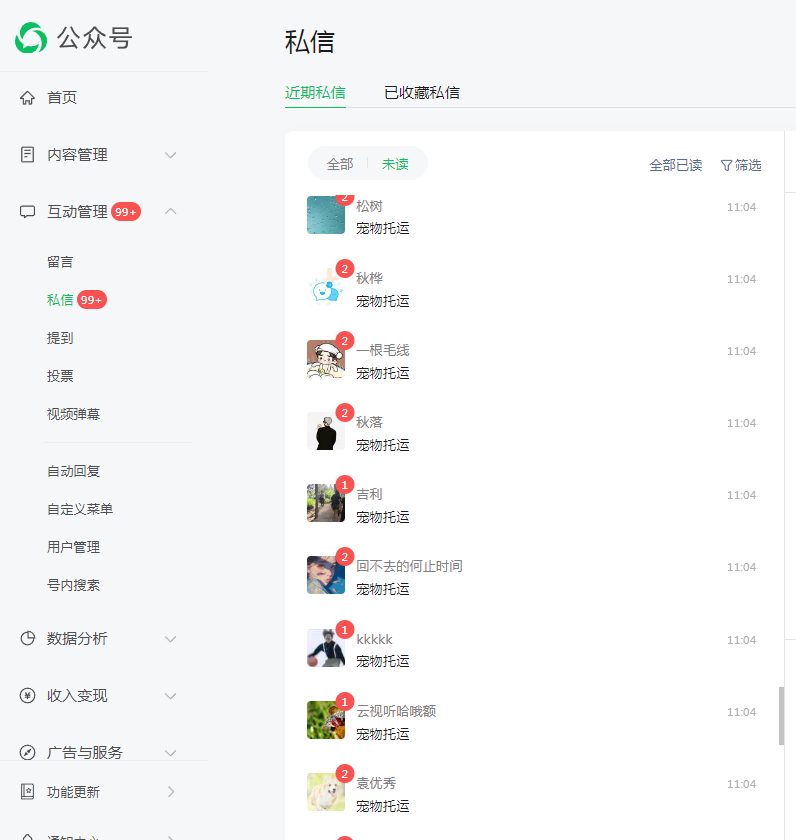Click the pie chart icon beside 数据分析
The image size is (796, 840).
[27, 638]
